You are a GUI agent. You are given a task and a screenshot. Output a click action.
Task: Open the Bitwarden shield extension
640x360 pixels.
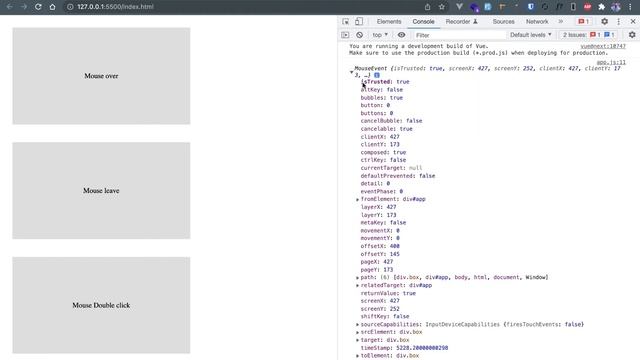[x=531, y=7]
